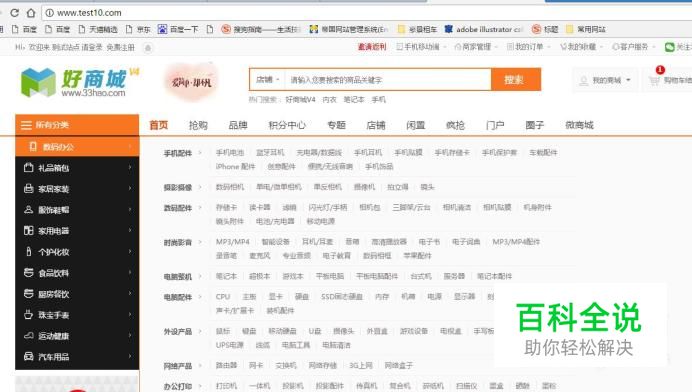Click the 路由器 category link
The width and height of the screenshot is (692, 392).
(226, 366)
